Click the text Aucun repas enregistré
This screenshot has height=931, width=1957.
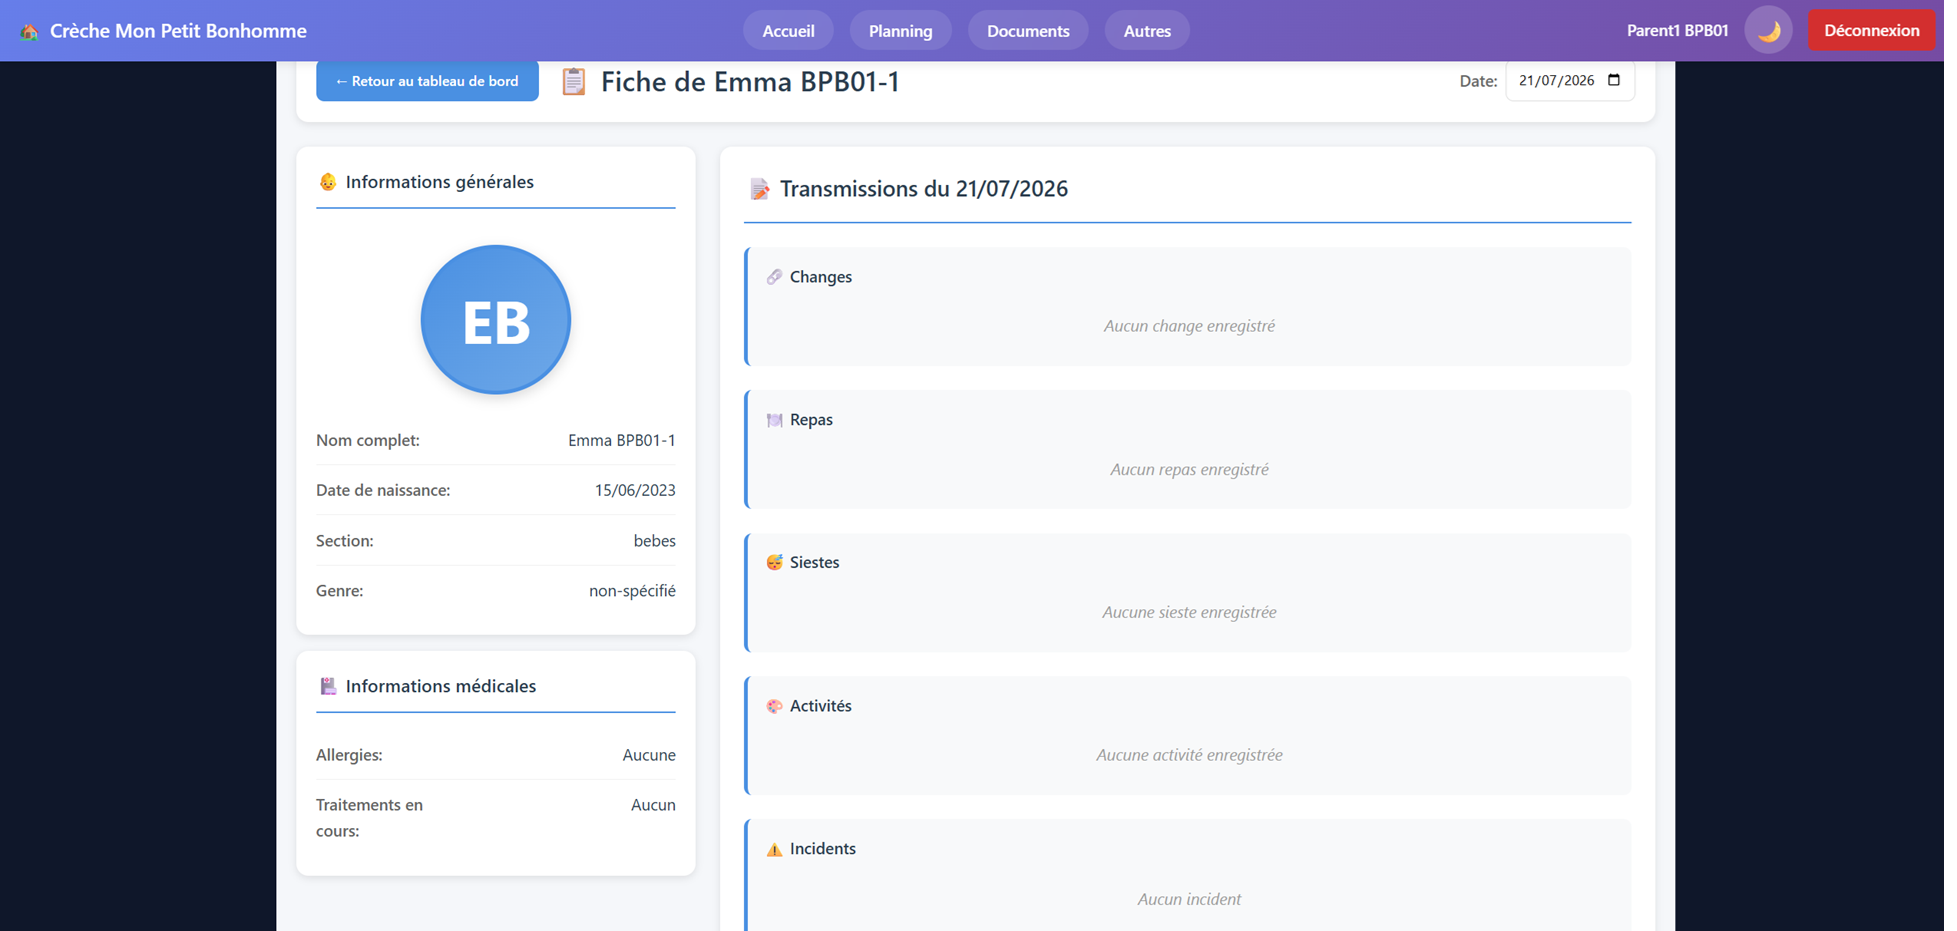point(1189,470)
